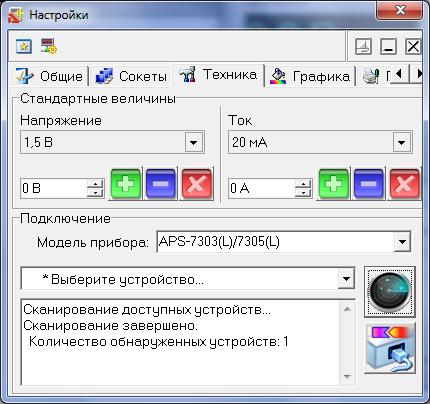Switch to the Сокеты tab

click(x=131, y=76)
